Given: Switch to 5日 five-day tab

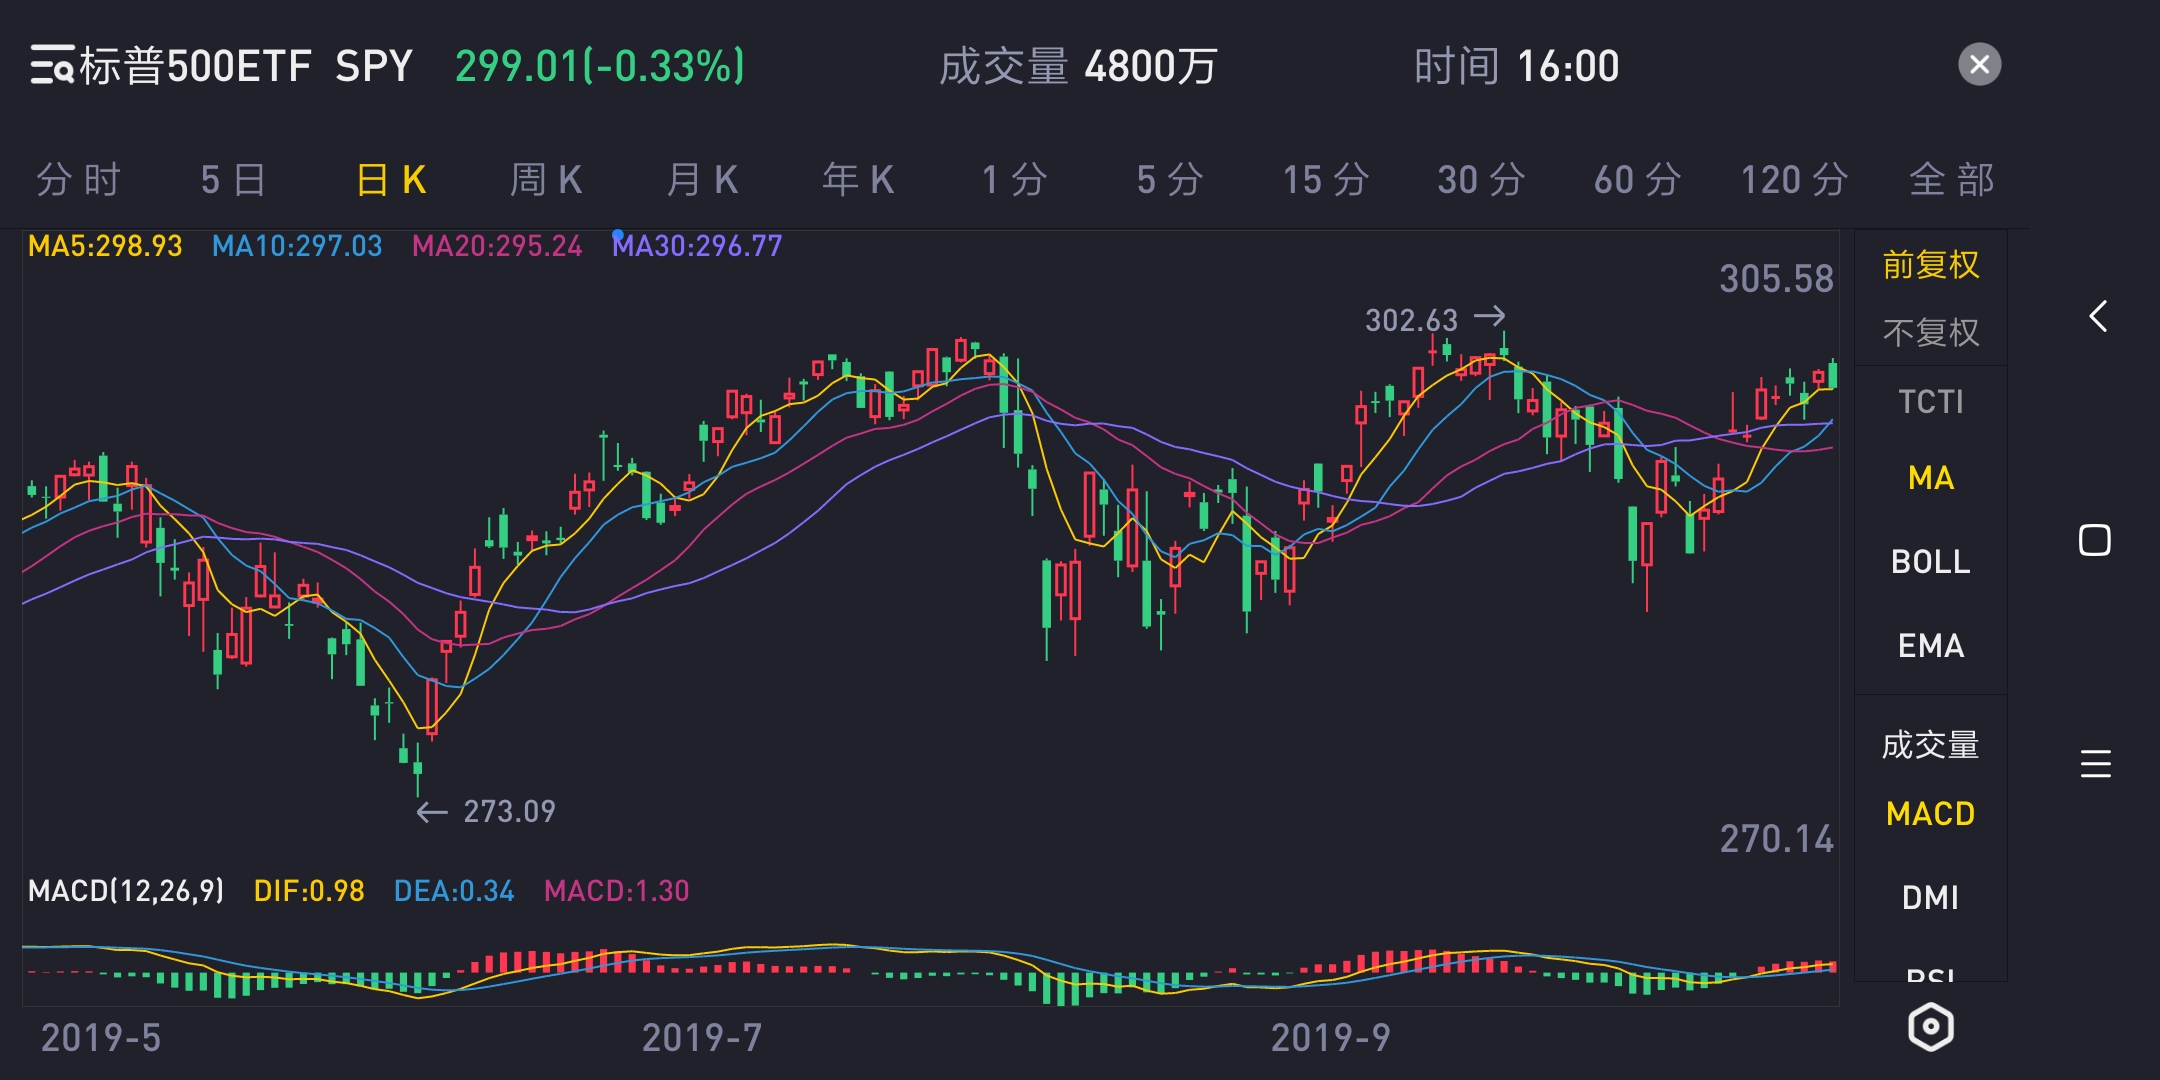Looking at the screenshot, I should pos(233,180).
